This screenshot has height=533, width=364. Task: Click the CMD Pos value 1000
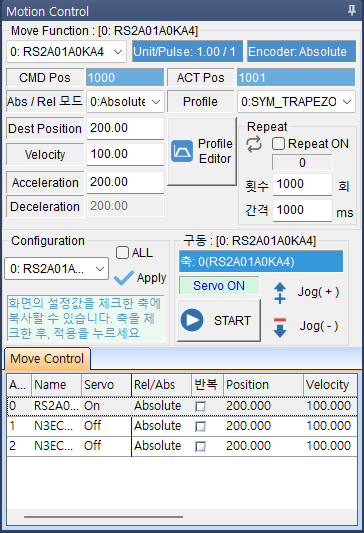click(x=125, y=78)
